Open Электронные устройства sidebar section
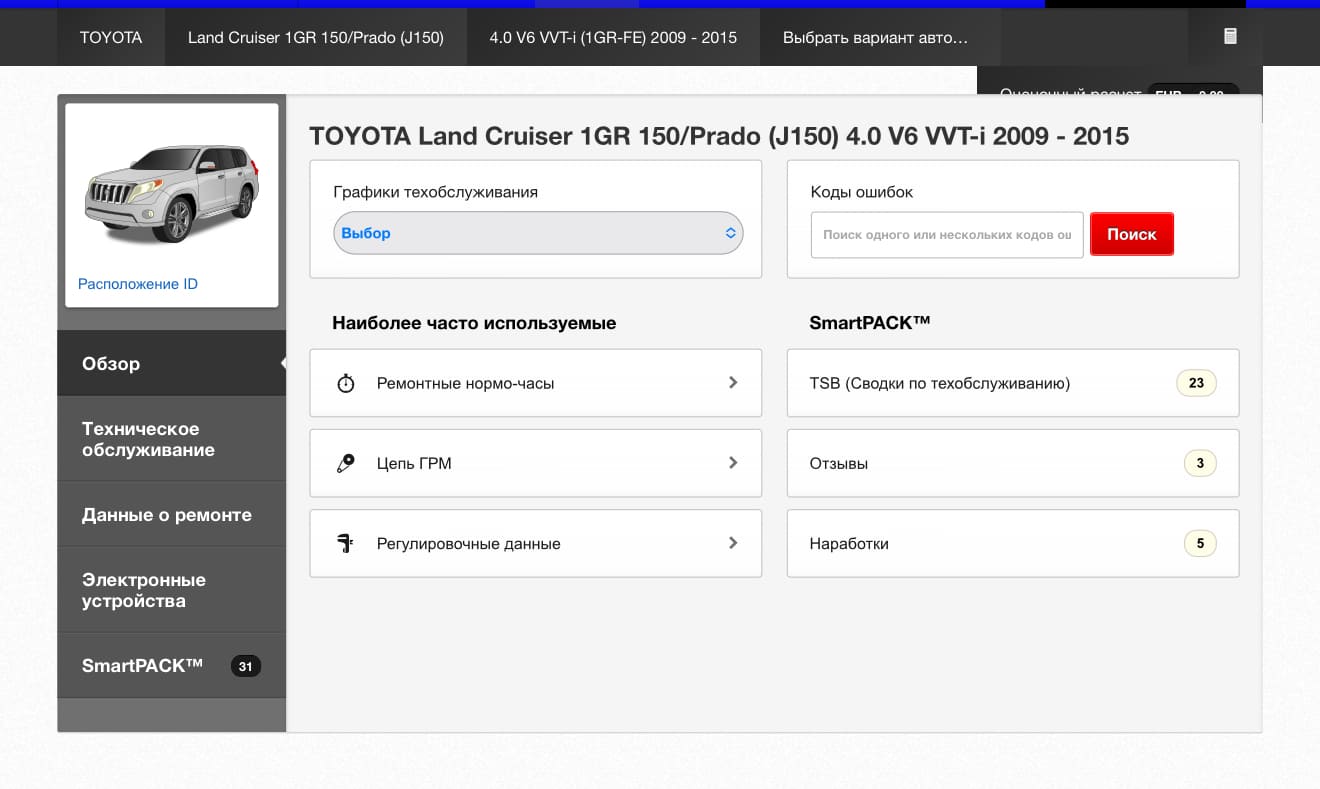Viewport: 1320px width, 789px height. pyautogui.click(x=172, y=590)
